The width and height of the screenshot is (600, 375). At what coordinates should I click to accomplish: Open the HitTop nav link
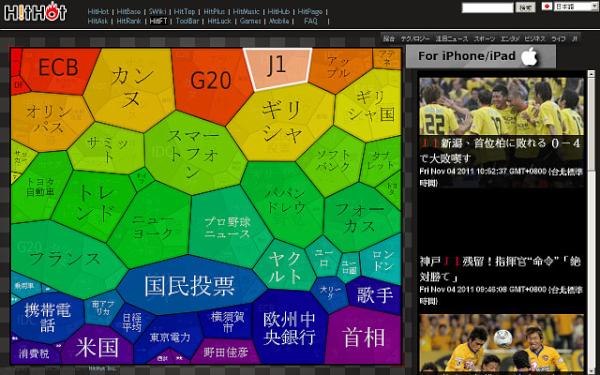(x=184, y=12)
